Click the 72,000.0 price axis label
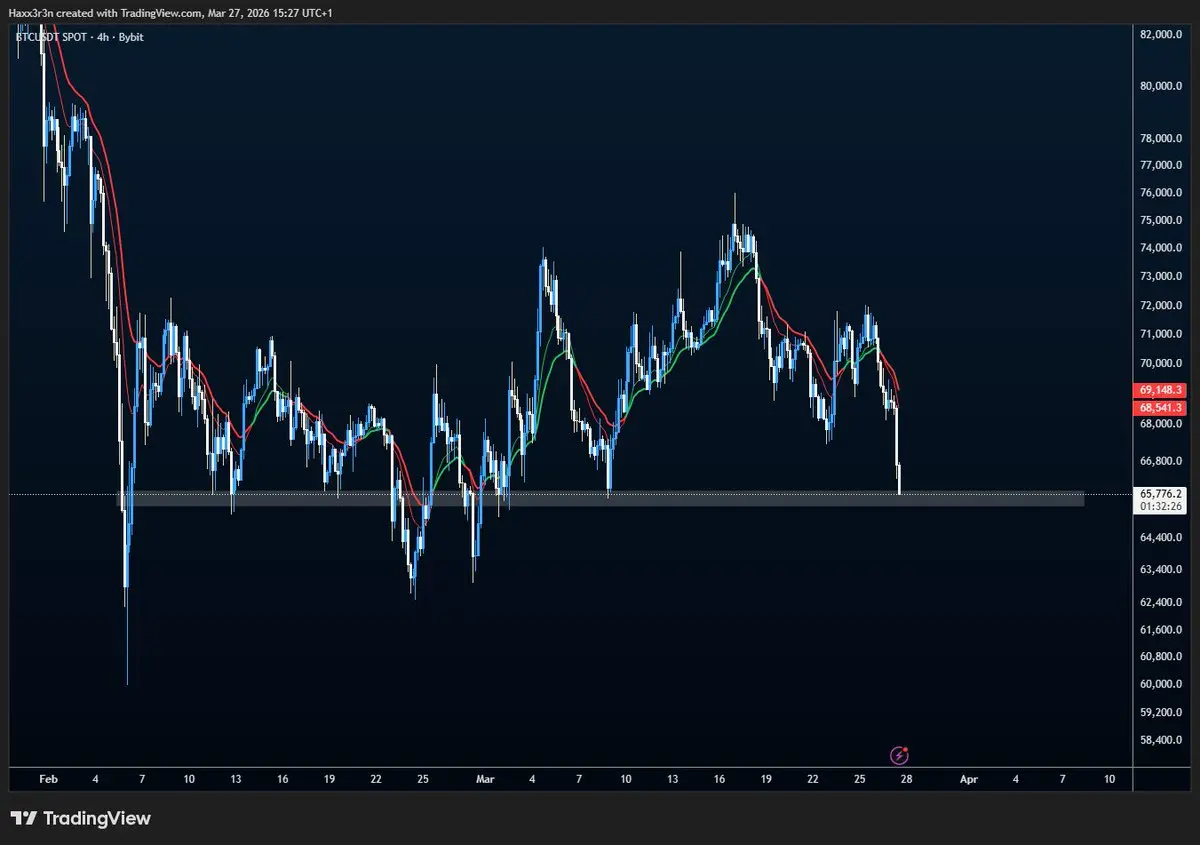 coord(1160,305)
